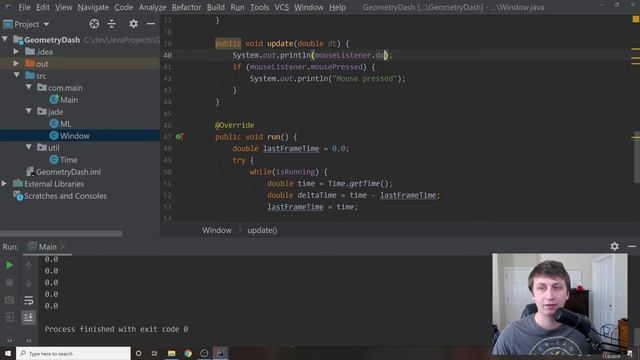Open File Explorer from taskbar
640x360 pixels.
pos(171,353)
